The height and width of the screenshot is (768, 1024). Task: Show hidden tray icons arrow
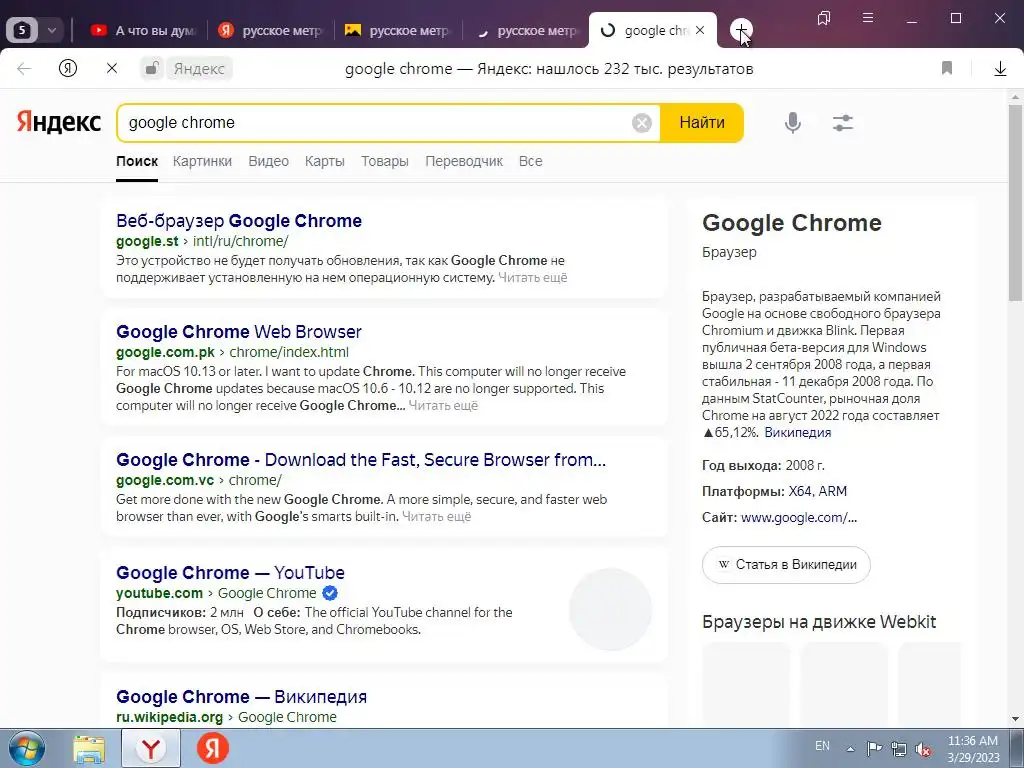[x=850, y=749]
